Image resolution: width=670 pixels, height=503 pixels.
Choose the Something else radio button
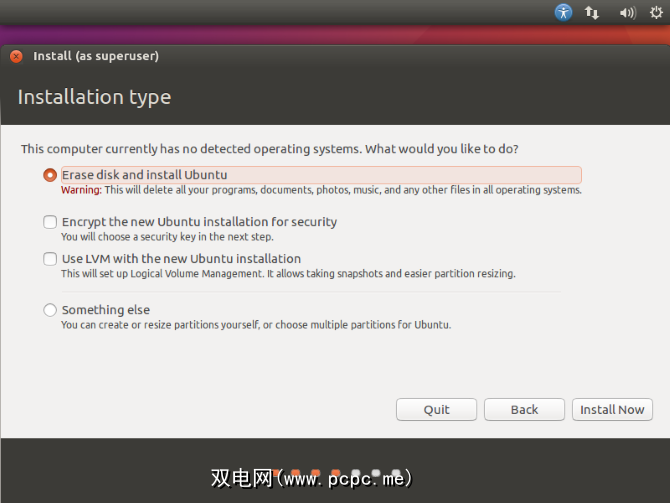50,310
